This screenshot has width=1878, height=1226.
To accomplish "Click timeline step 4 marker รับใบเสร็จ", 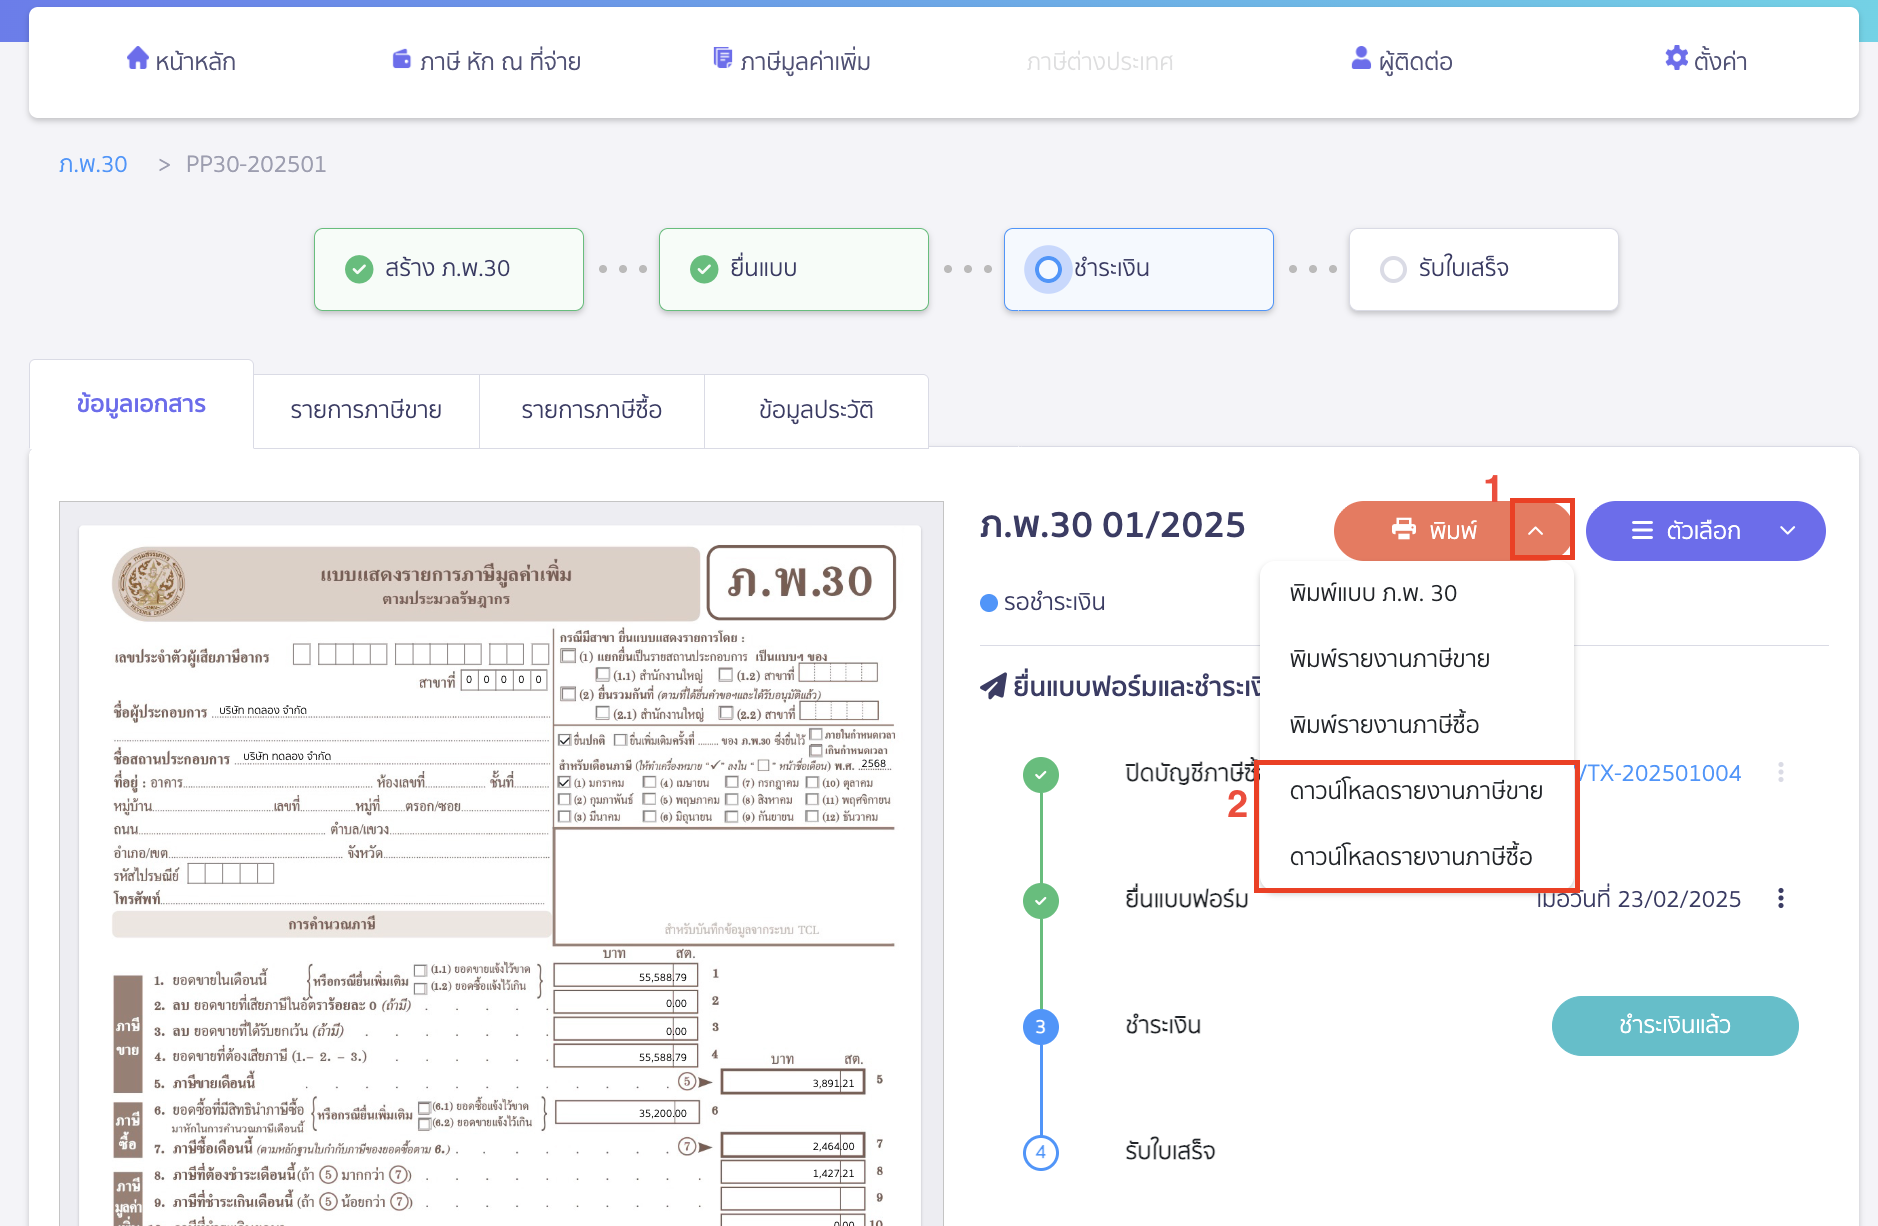I will (1040, 1152).
